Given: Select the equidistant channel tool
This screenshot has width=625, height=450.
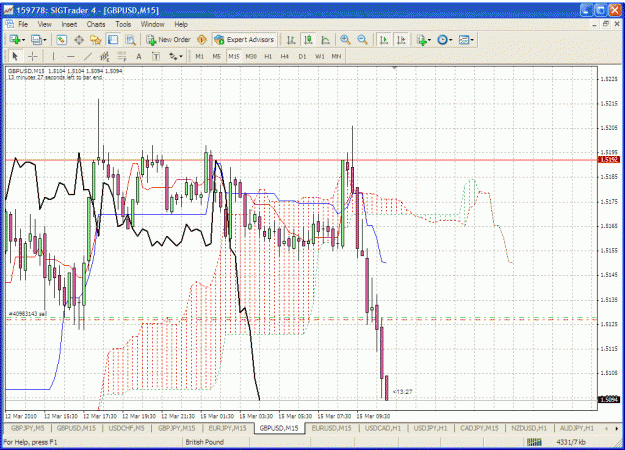Looking at the screenshot, I should pos(105,57).
